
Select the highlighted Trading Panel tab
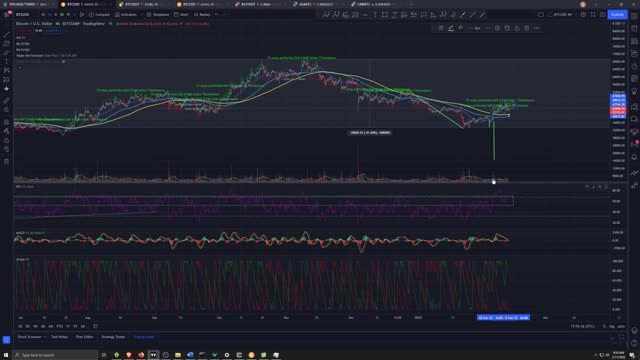144,337
